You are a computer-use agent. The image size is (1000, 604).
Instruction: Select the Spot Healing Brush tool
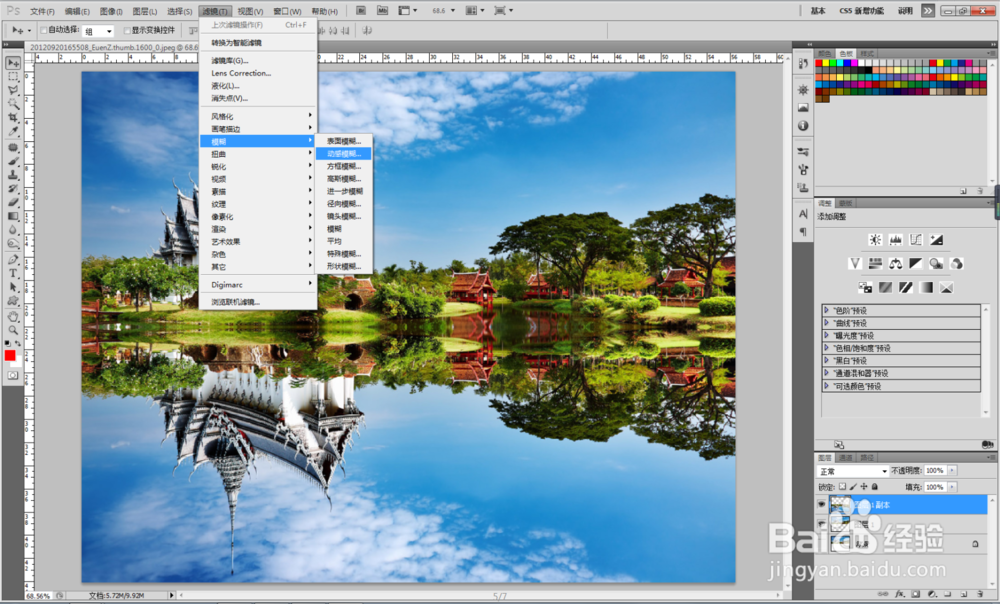point(13,147)
